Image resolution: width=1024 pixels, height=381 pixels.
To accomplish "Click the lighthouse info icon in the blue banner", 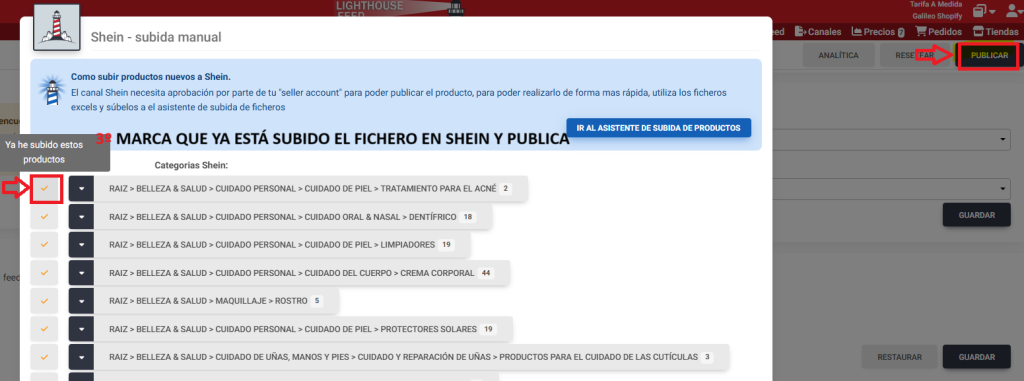I will [x=51, y=90].
